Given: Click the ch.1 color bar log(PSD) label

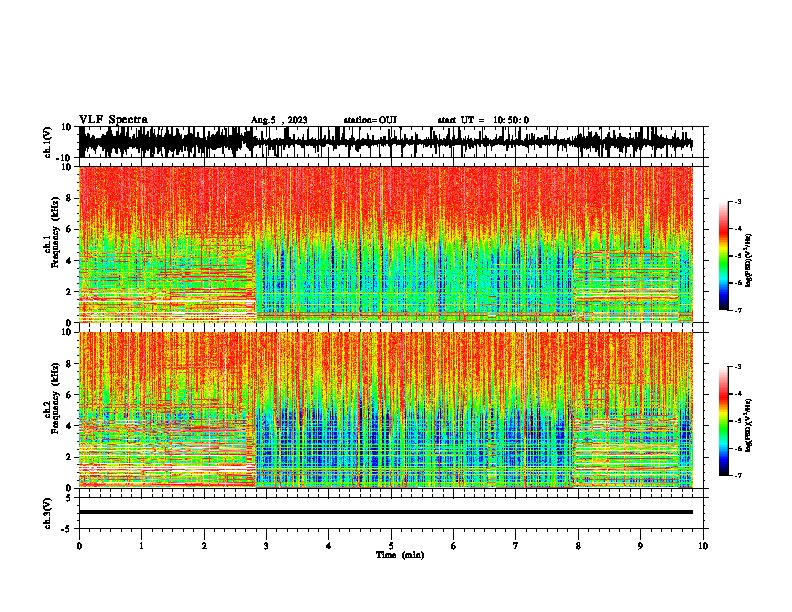Looking at the screenshot, I should pos(748,260).
